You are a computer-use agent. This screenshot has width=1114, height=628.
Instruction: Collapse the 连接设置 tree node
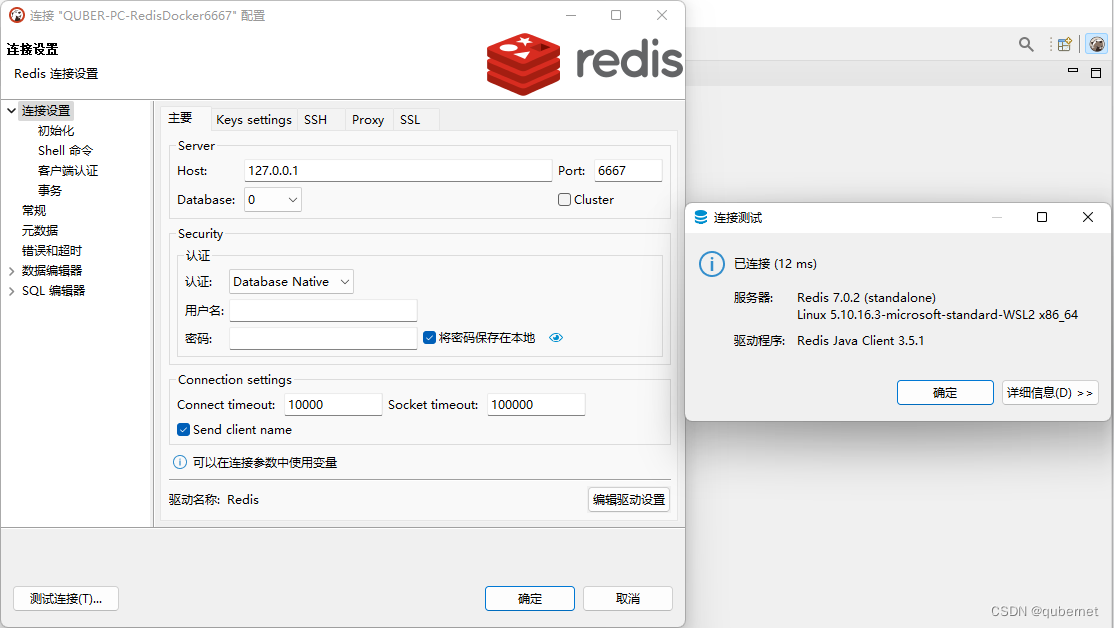[x=11, y=111]
